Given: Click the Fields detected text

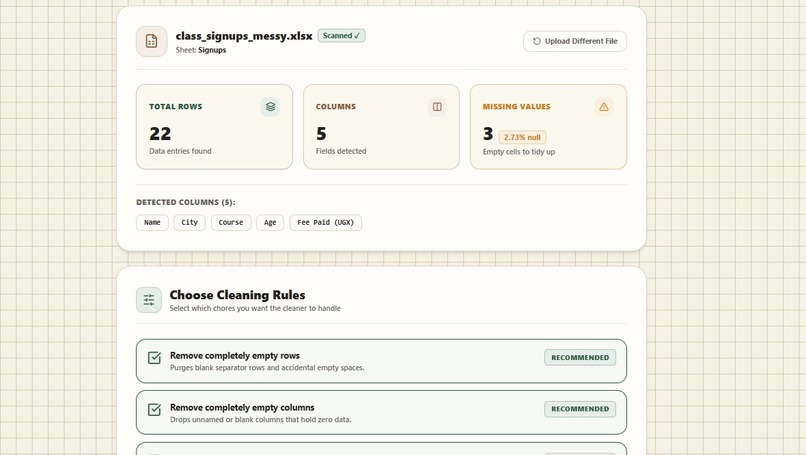Looking at the screenshot, I should click(x=341, y=151).
